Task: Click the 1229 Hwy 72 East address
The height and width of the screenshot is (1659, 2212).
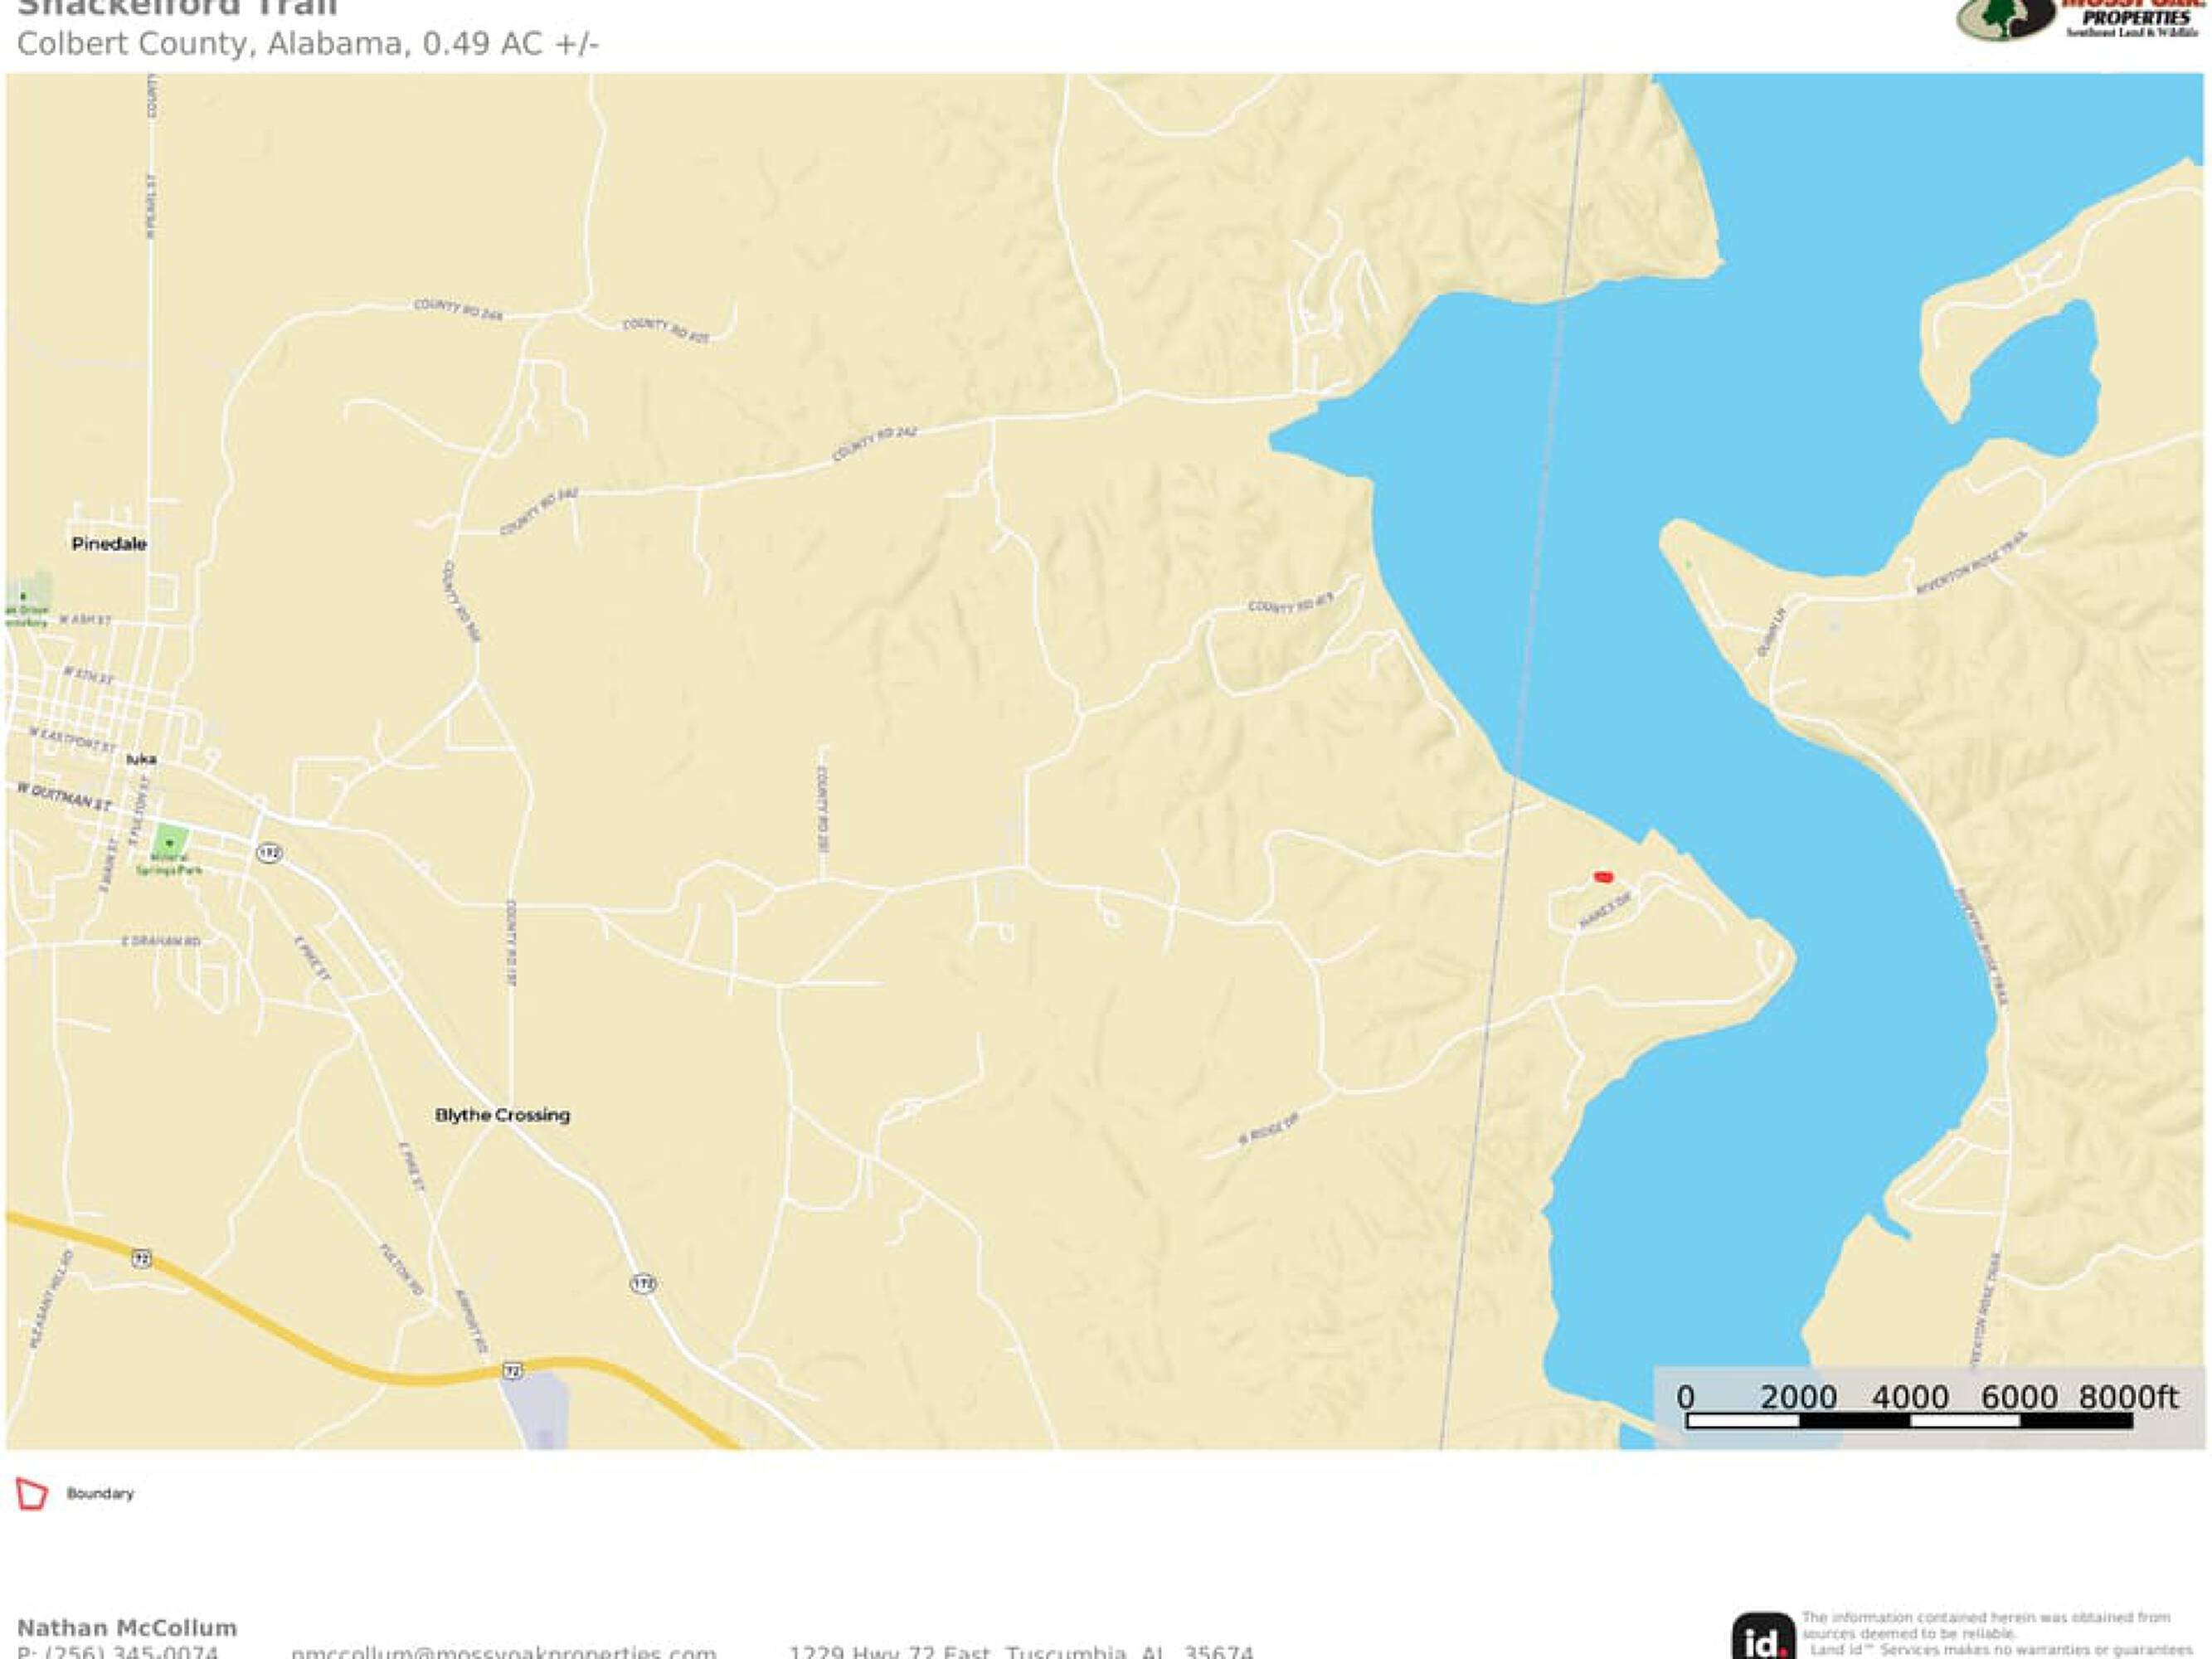Action: [x=1020, y=1651]
